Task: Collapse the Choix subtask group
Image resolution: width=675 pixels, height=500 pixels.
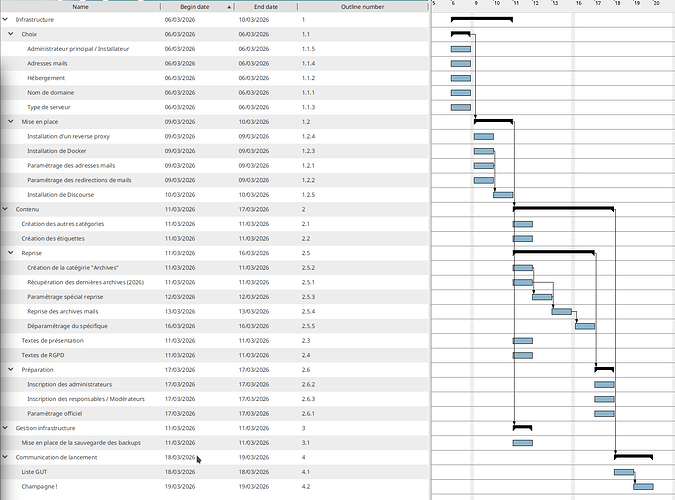Action: [12, 34]
